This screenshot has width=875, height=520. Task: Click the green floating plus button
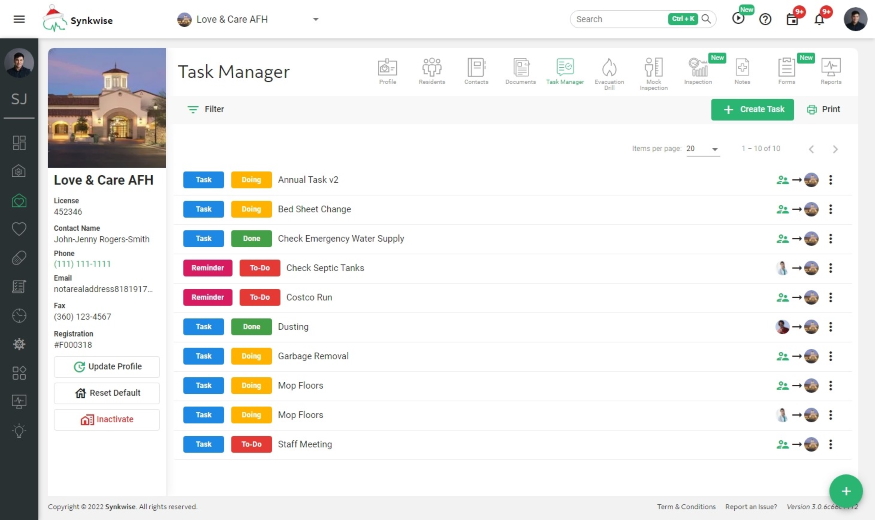(x=846, y=491)
